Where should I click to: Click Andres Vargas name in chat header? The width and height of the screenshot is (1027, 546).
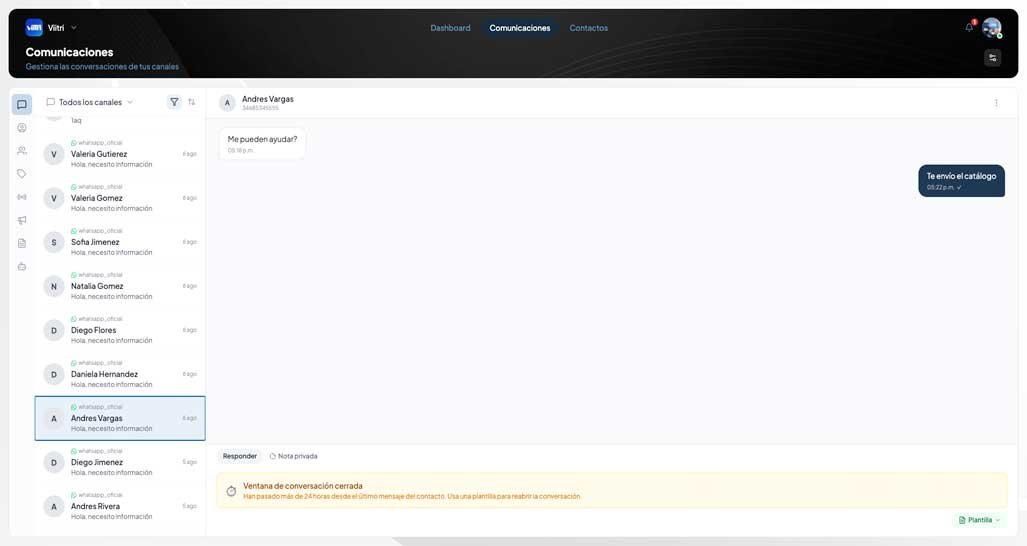click(268, 99)
